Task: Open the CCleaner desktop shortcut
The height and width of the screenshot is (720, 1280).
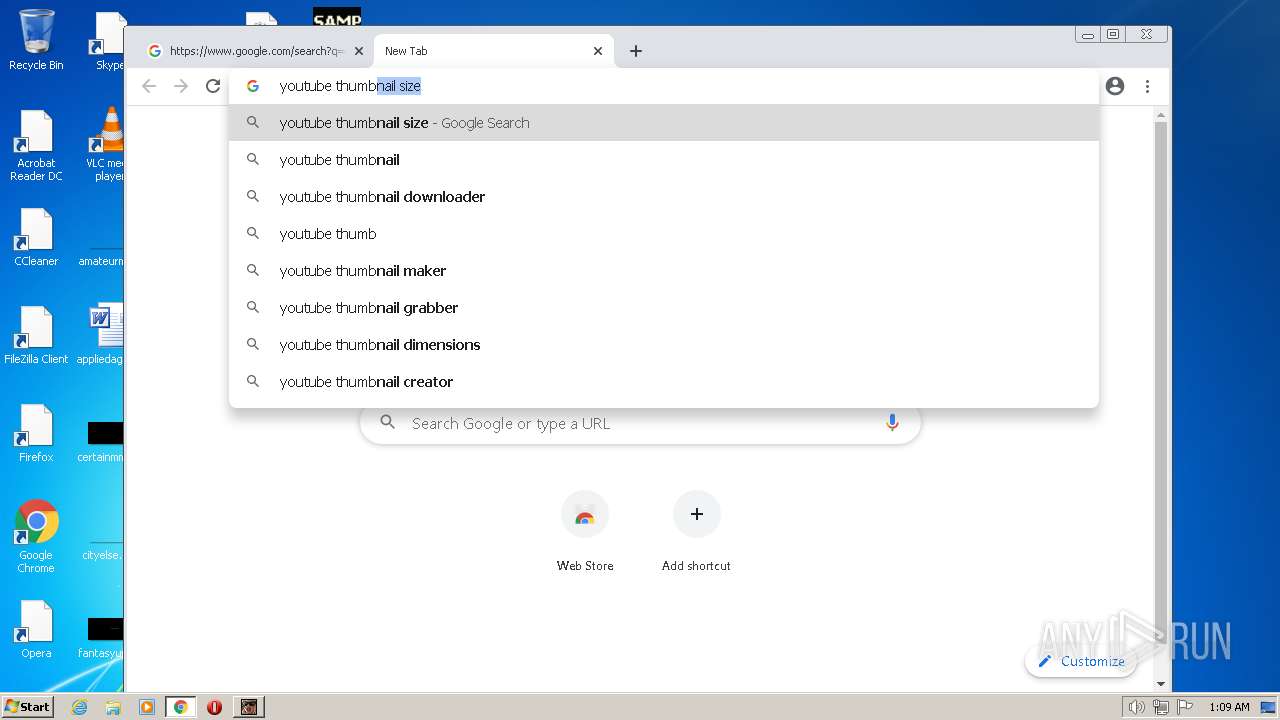Action: click(x=36, y=238)
